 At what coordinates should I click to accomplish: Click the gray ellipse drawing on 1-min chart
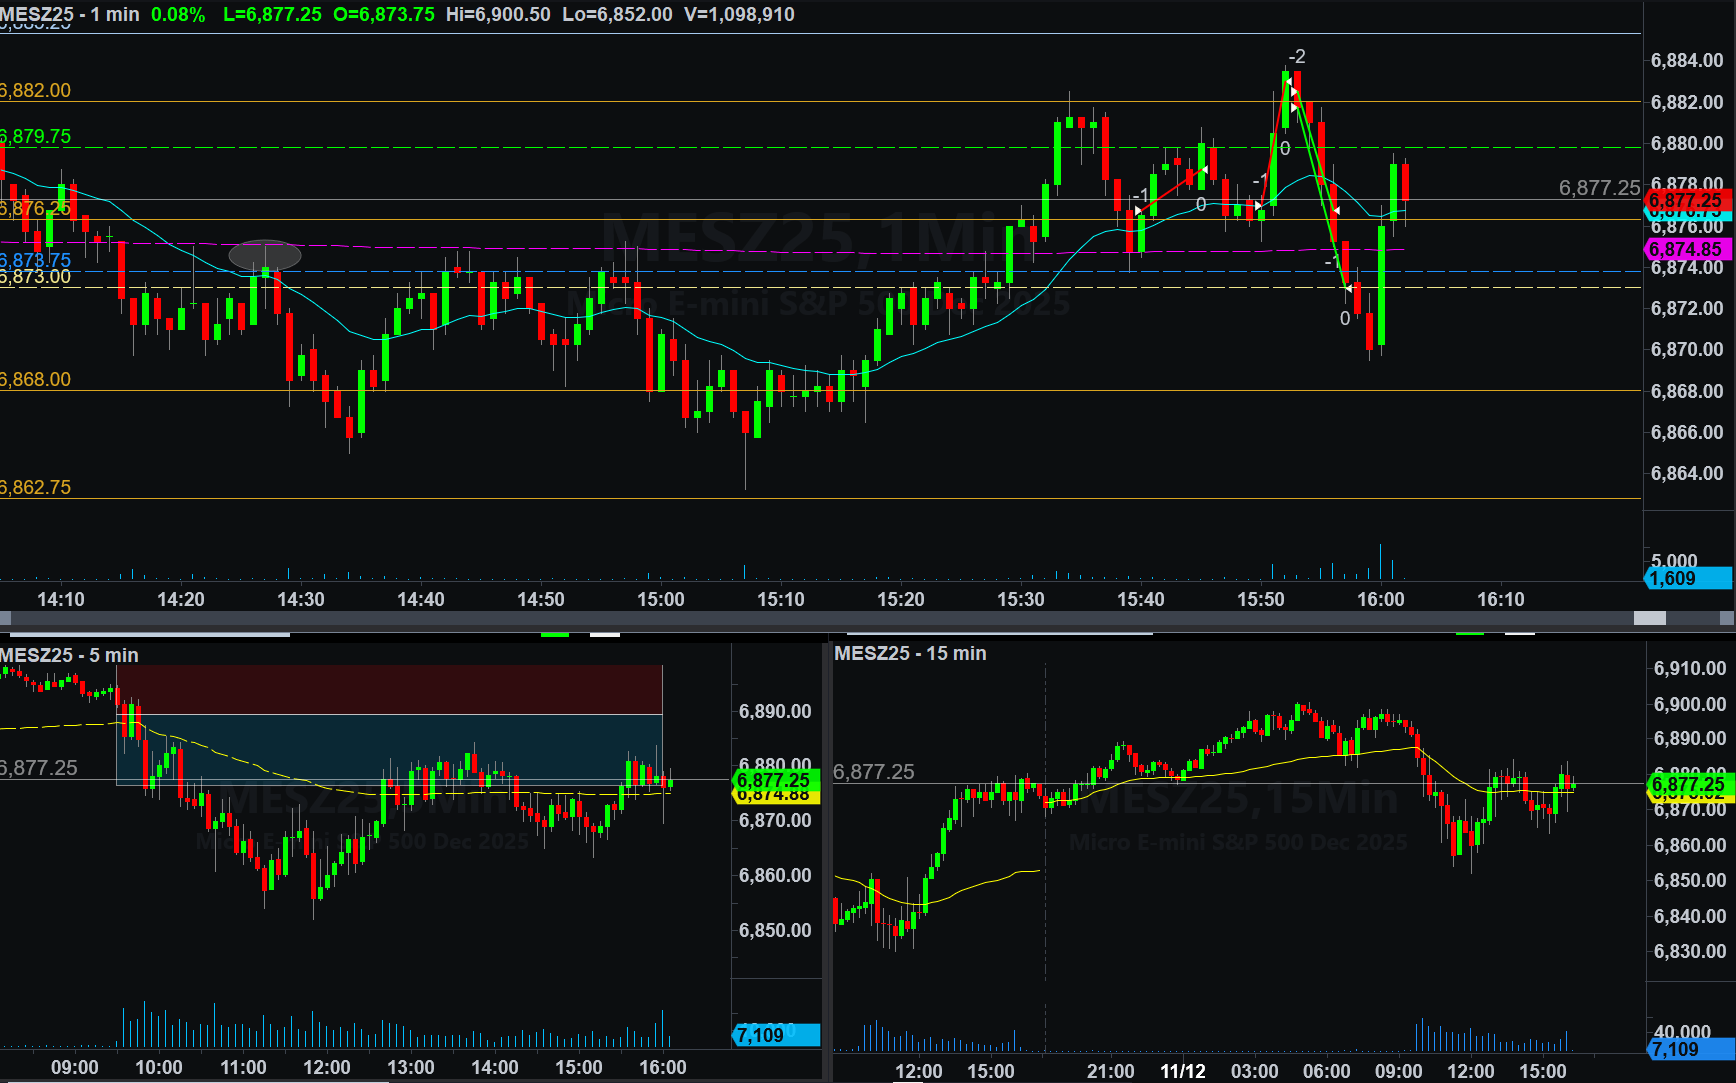coord(264,255)
